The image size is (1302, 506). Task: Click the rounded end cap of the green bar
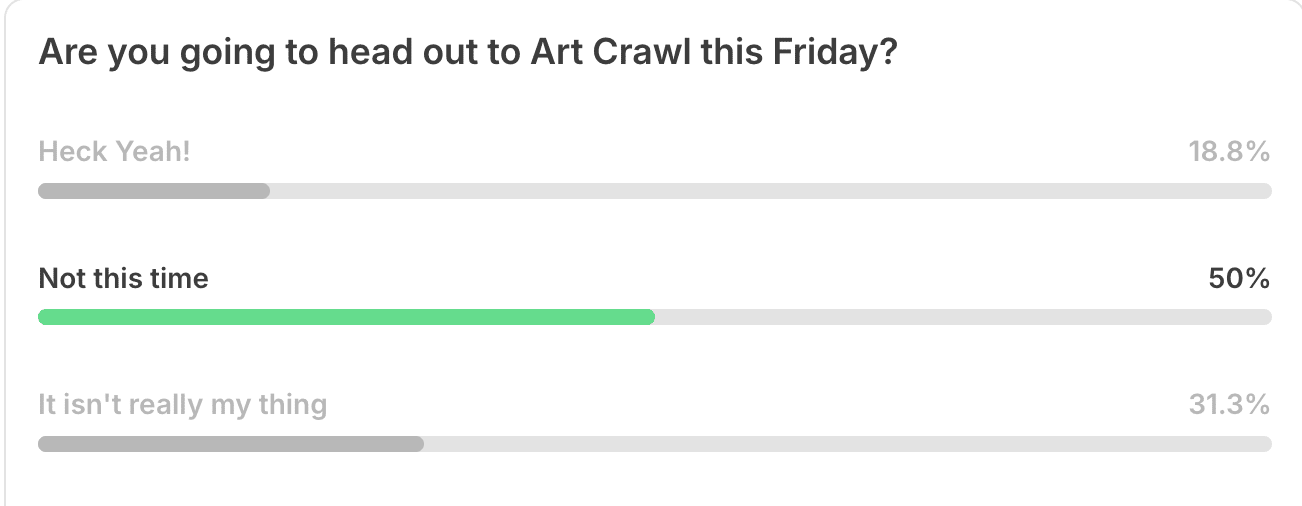648,317
